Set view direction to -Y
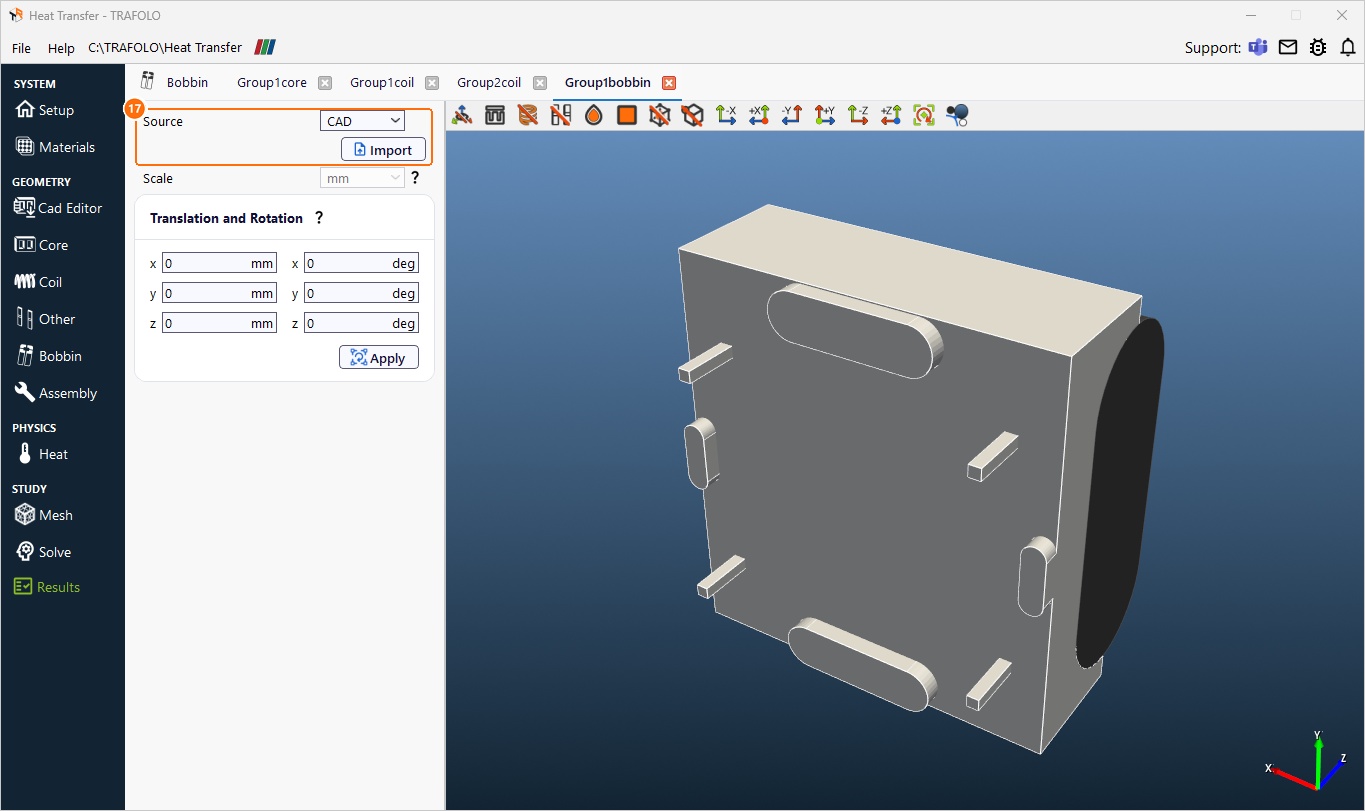 [x=792, y=115]
